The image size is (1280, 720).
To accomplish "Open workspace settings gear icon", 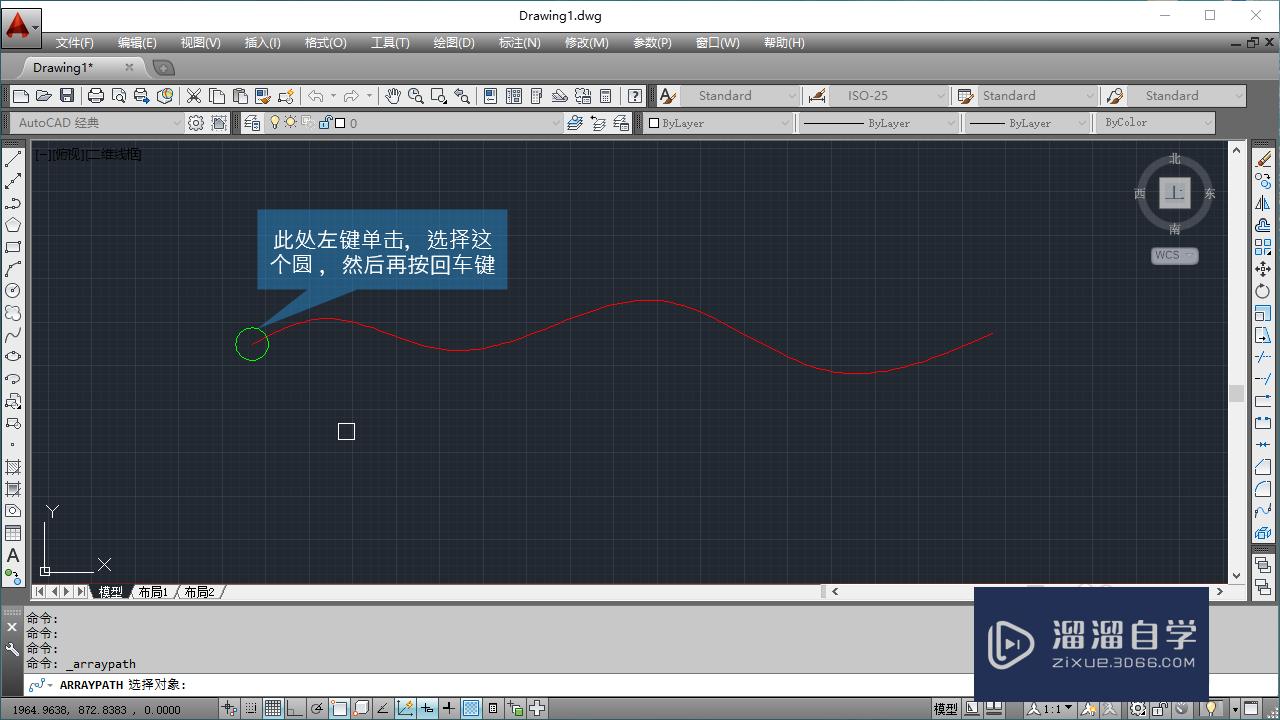I will (196, 123).
